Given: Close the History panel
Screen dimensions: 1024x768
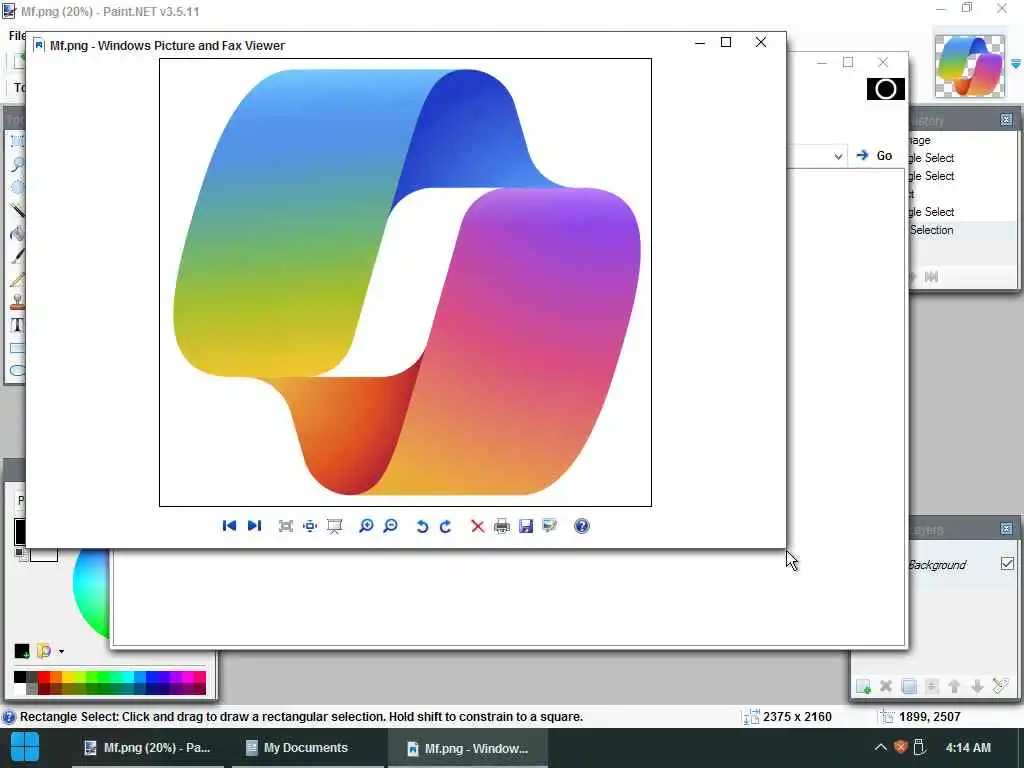Looking at the screenshot, I should pyautogui.click(x=1006, y=120).
